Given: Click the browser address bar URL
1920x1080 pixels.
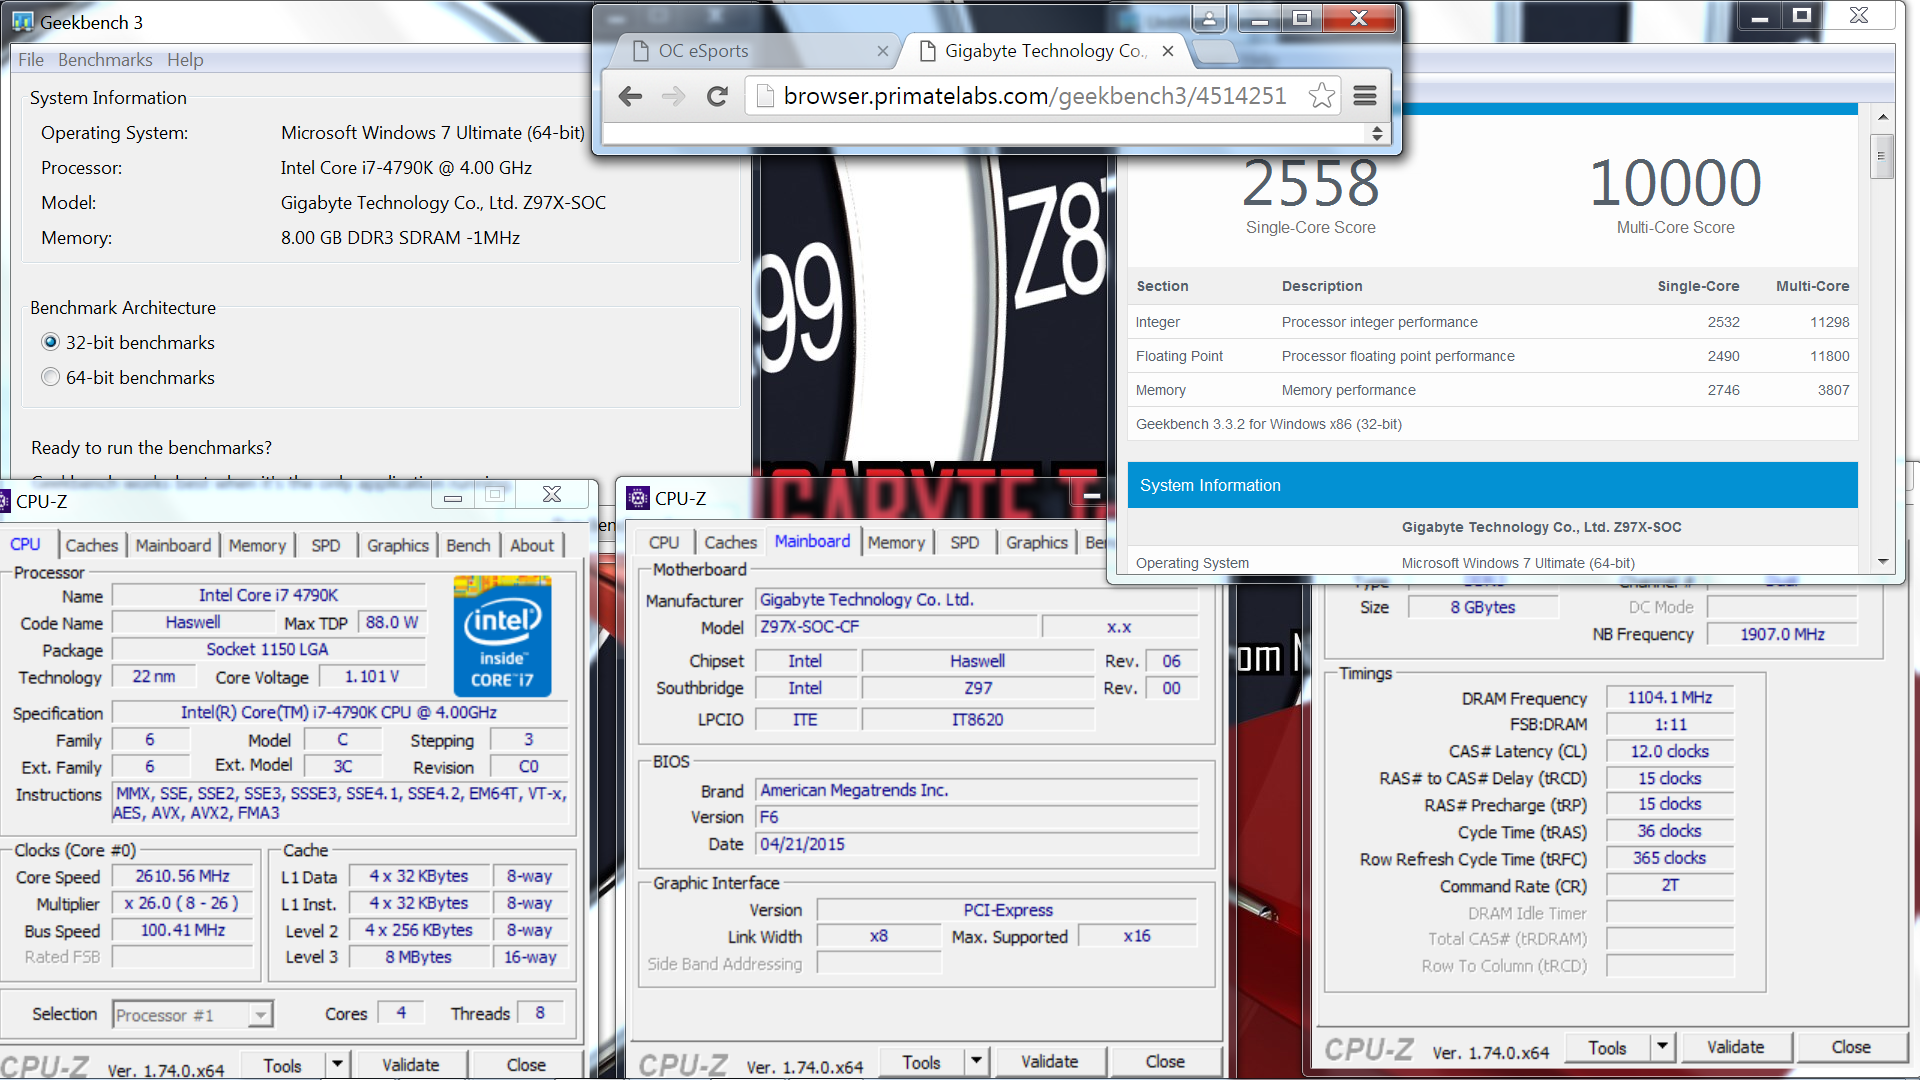Looking at the screenshot, I should coord(1035,96).
